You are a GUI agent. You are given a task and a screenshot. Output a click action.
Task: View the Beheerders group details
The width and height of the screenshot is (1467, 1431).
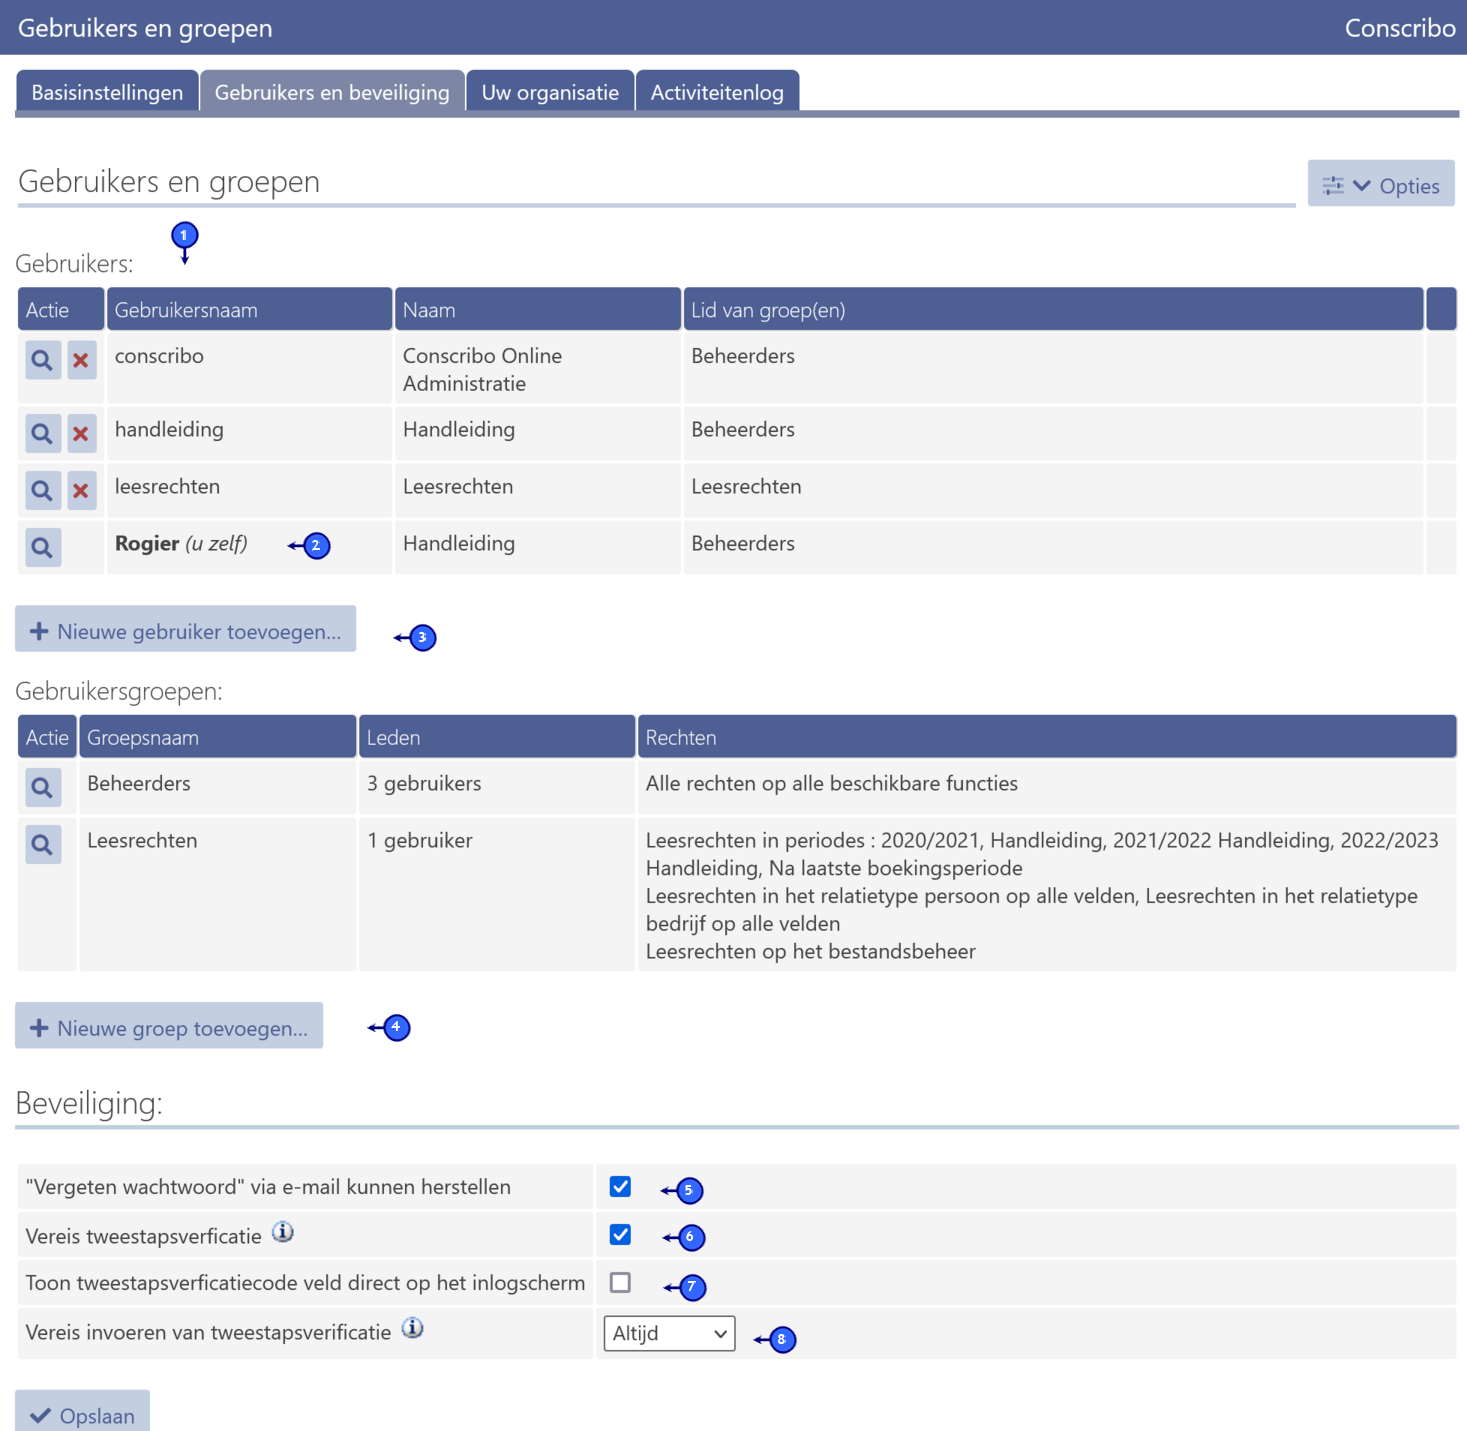click(43, 787)
